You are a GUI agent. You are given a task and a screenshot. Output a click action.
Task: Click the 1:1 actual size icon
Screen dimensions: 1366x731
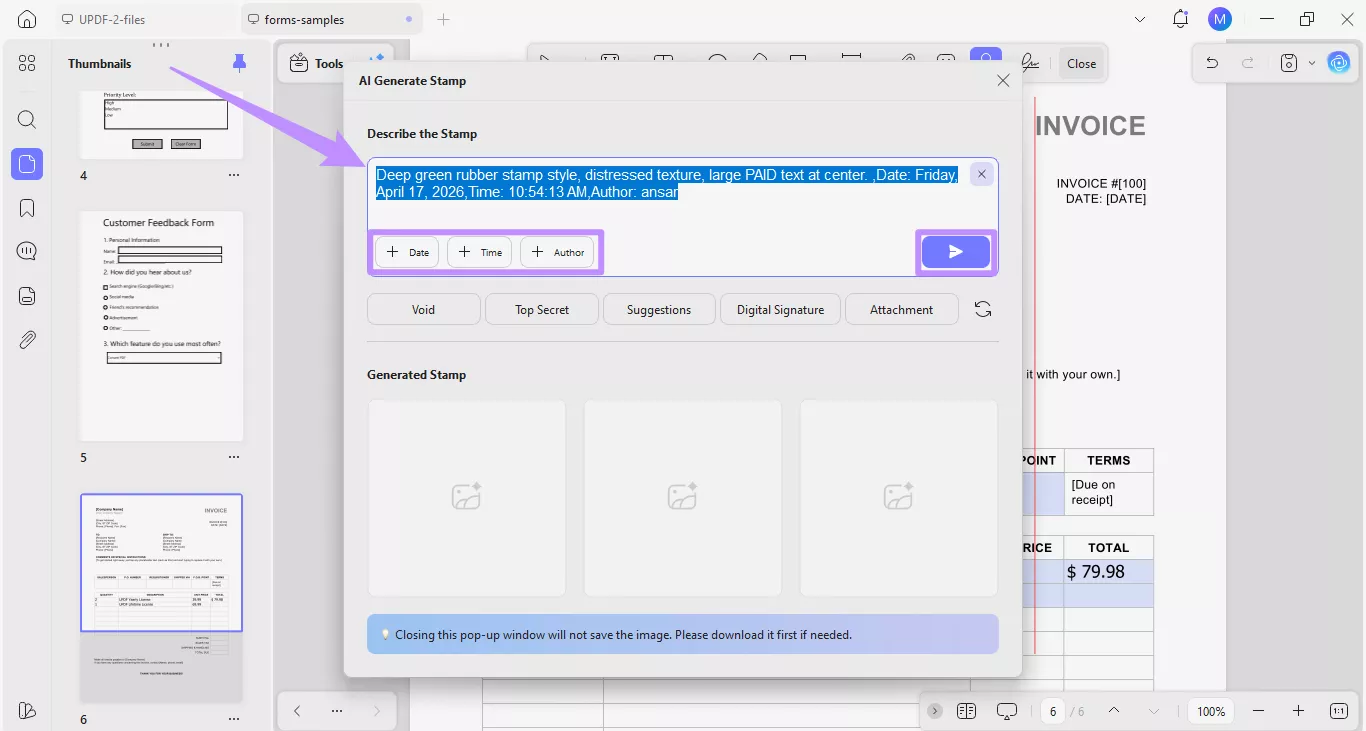(x=1338, y=710)
